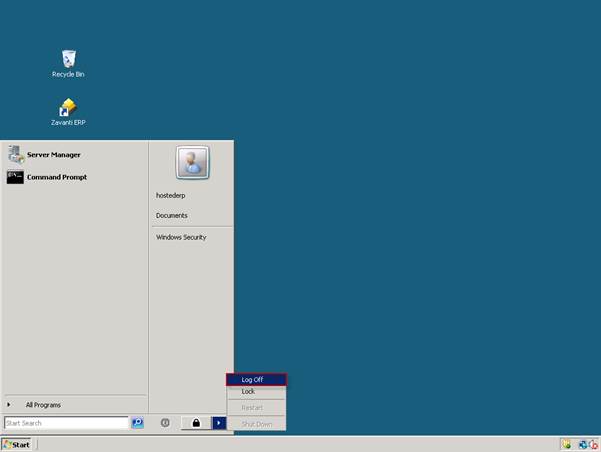Click the Start button on the taskbar
The width and height of the screenshot is (601, 452).
[17, 444]
